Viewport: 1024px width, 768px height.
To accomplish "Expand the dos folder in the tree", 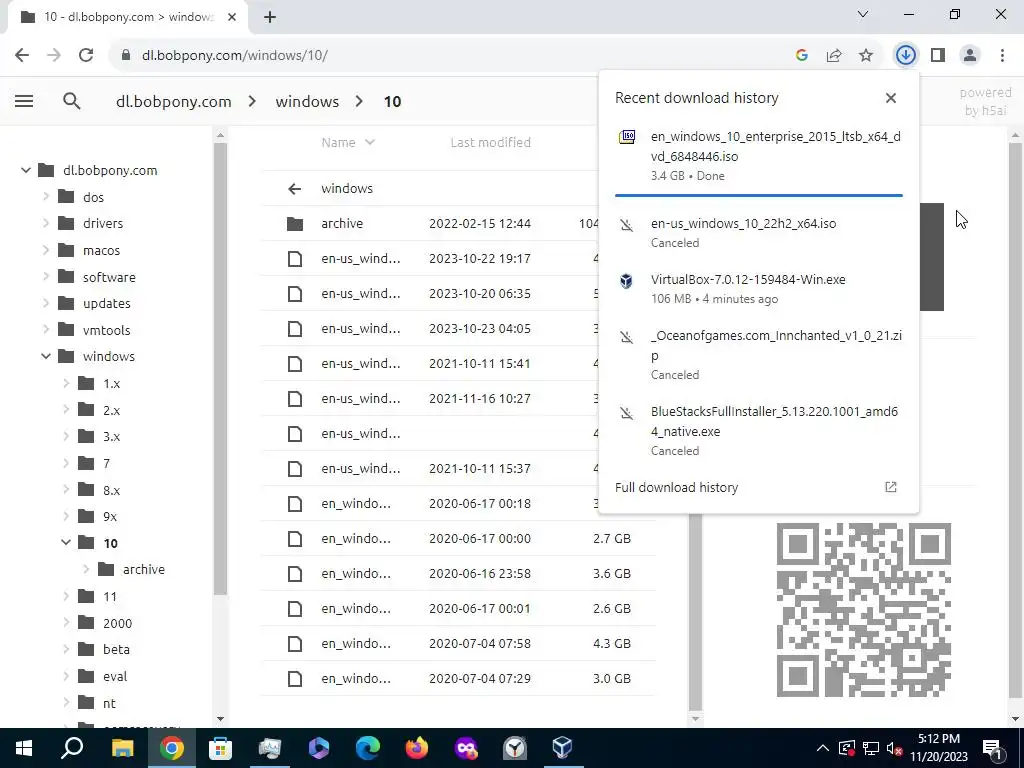I will point(46,197).
